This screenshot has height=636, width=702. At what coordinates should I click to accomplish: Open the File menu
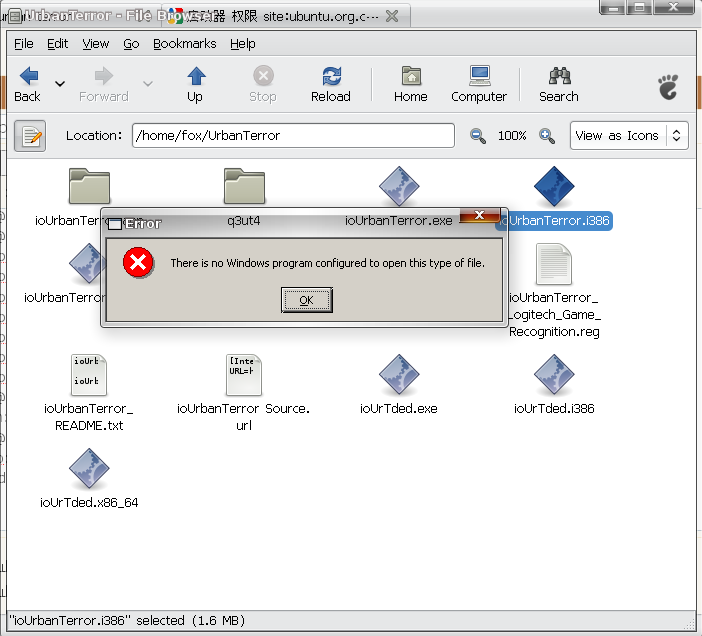[24, 44]
